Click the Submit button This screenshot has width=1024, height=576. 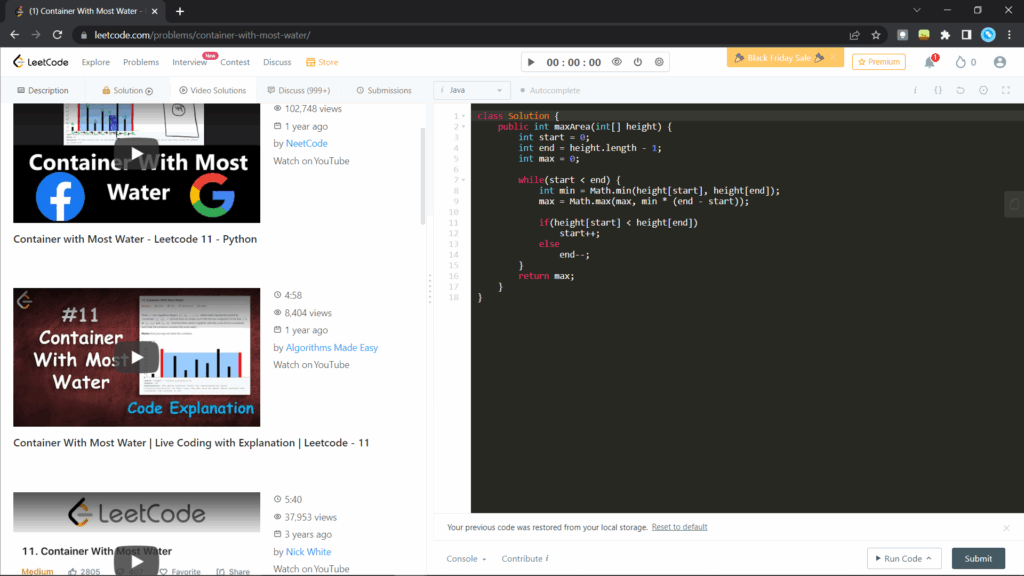(978, 558)
